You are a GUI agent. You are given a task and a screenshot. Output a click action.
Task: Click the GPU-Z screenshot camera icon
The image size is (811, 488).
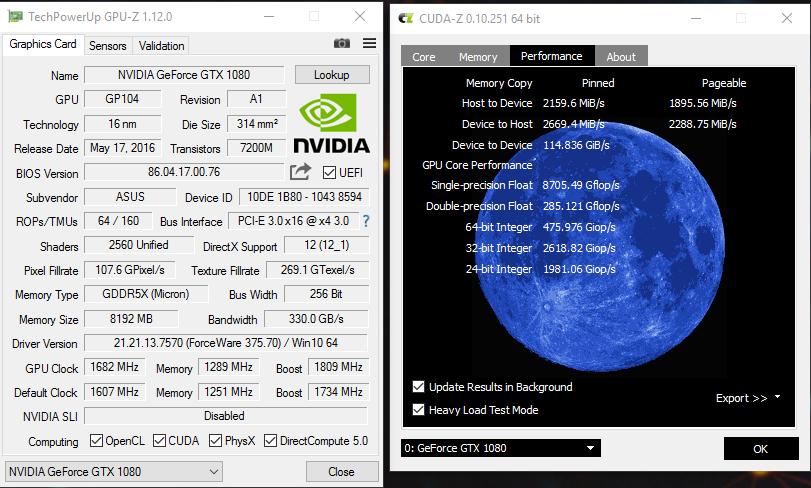(x=342, y=43)
